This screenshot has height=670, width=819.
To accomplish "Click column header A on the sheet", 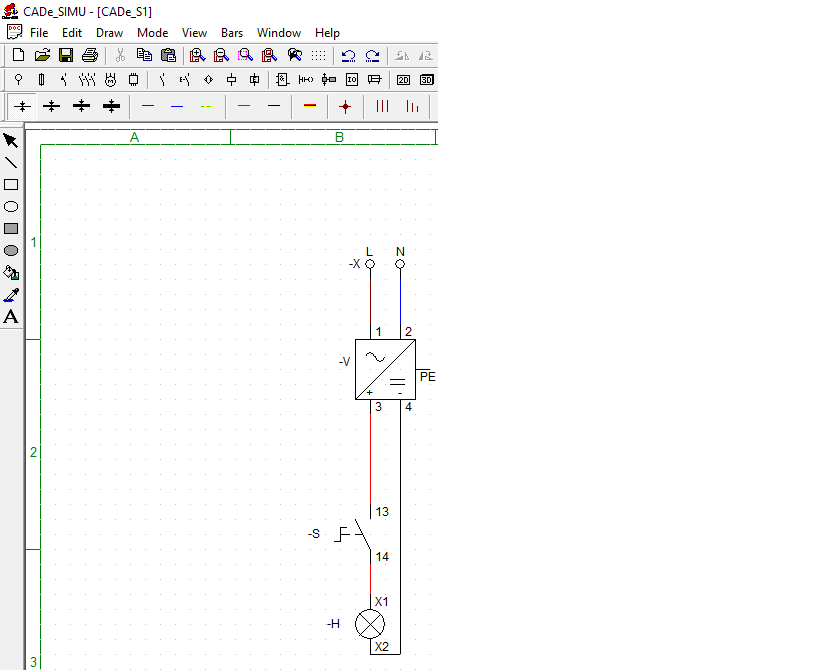I will (x=134, y=137).
